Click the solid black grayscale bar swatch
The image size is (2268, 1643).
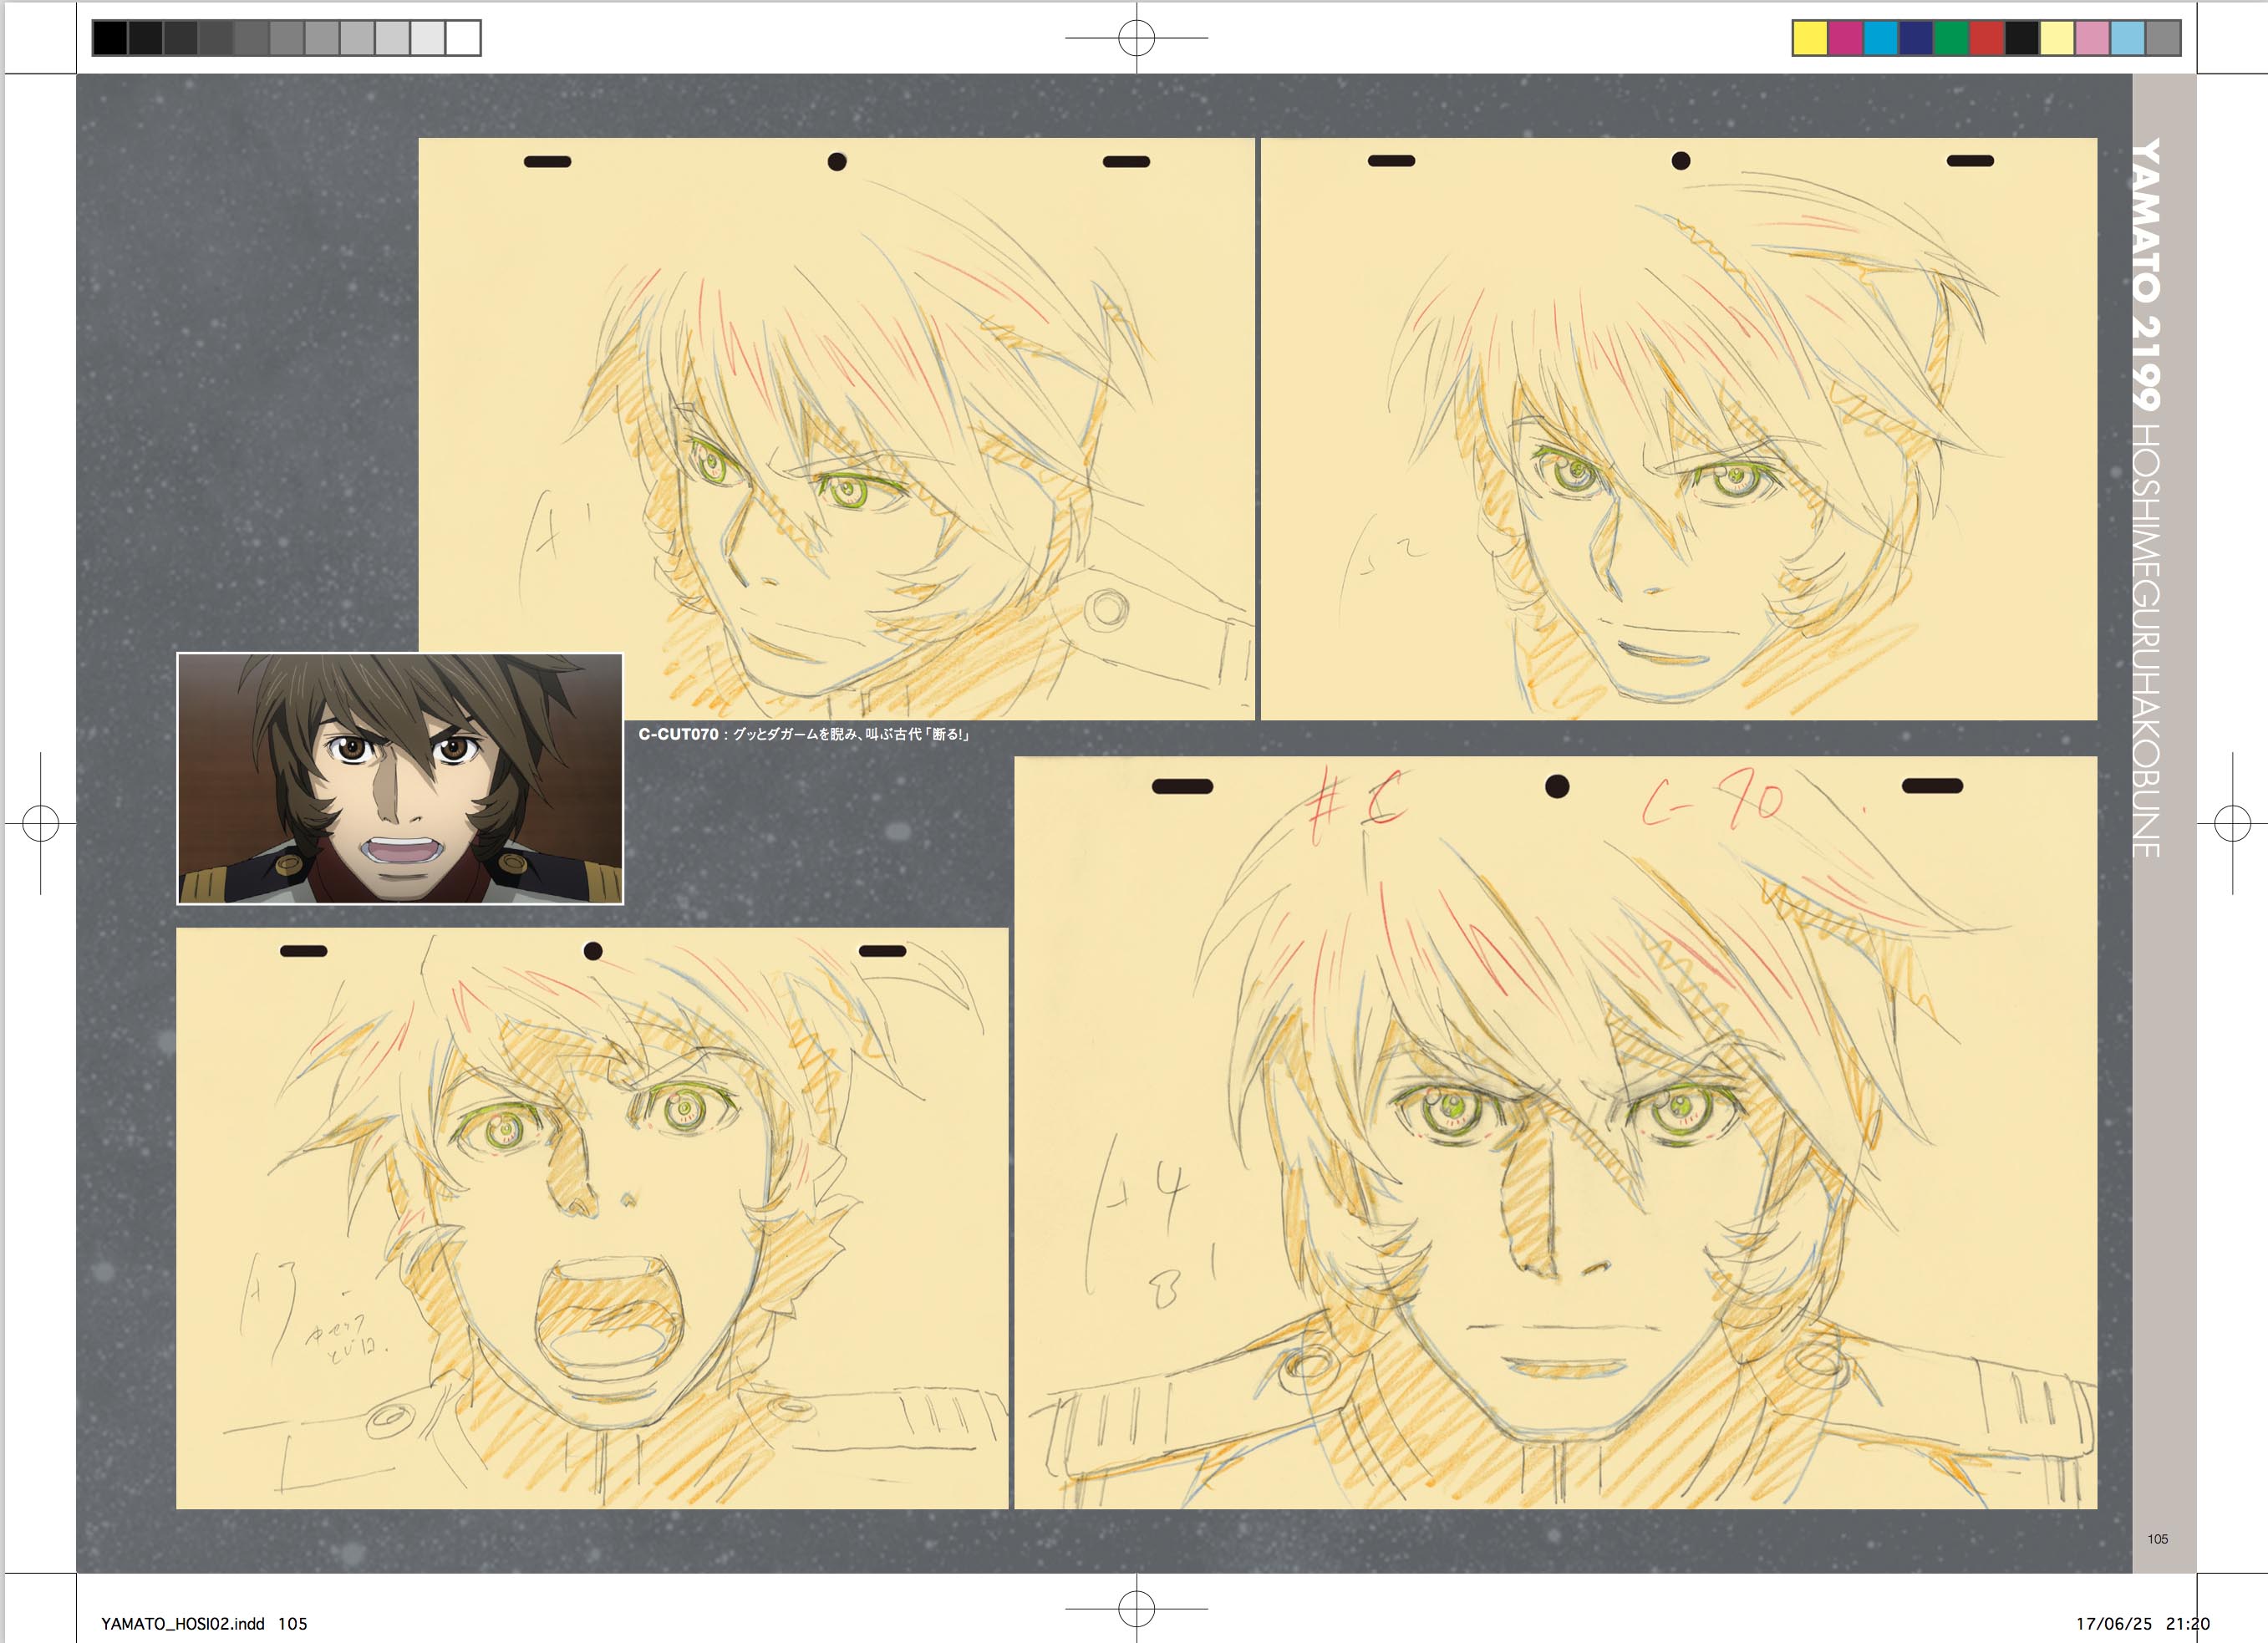110,38
